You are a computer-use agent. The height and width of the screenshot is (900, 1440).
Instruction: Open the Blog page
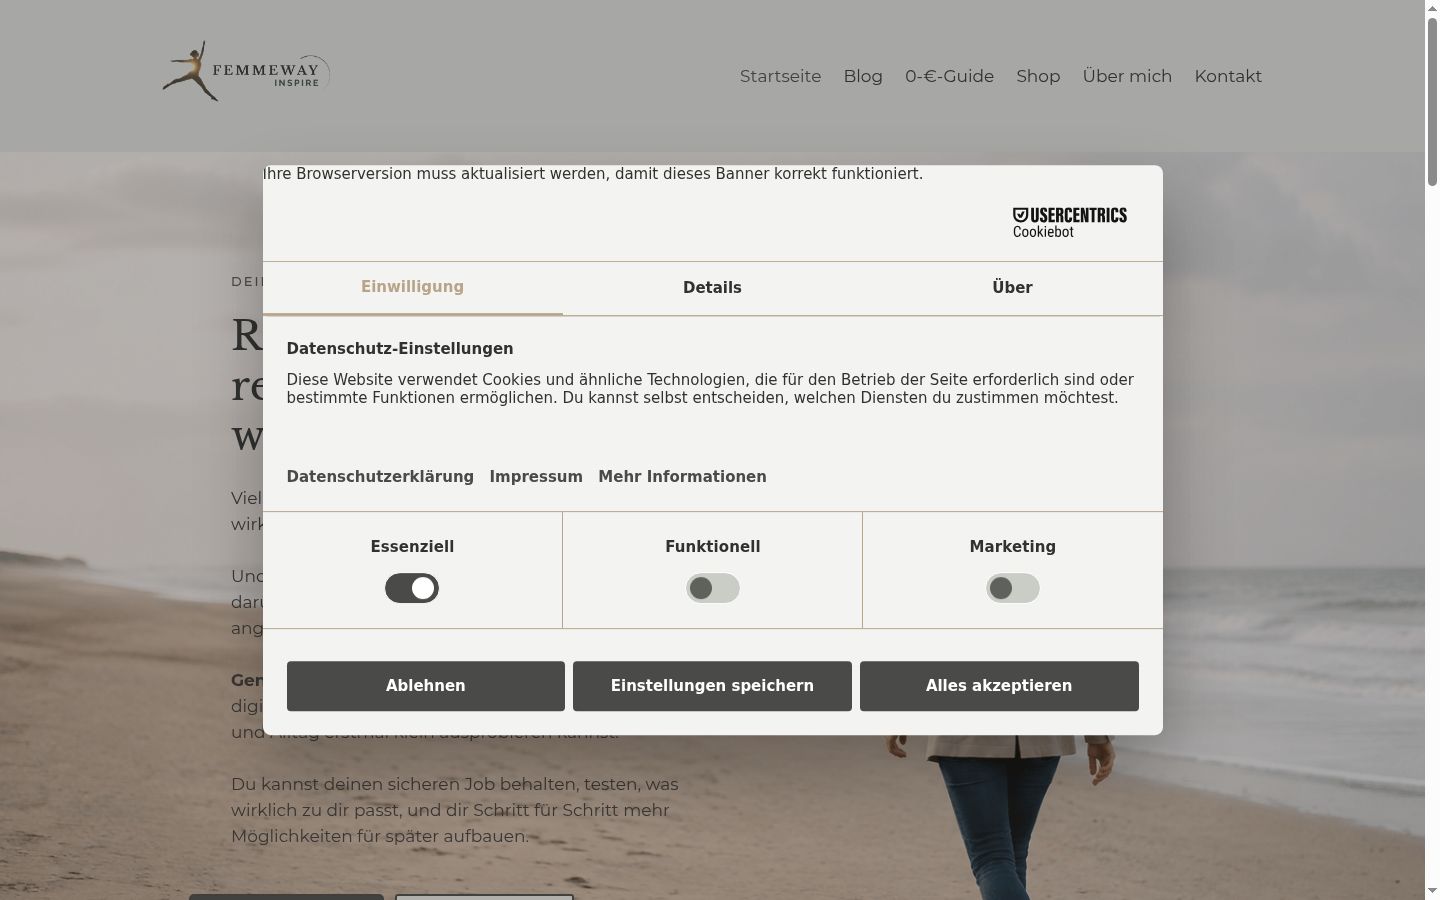(863, 76)
